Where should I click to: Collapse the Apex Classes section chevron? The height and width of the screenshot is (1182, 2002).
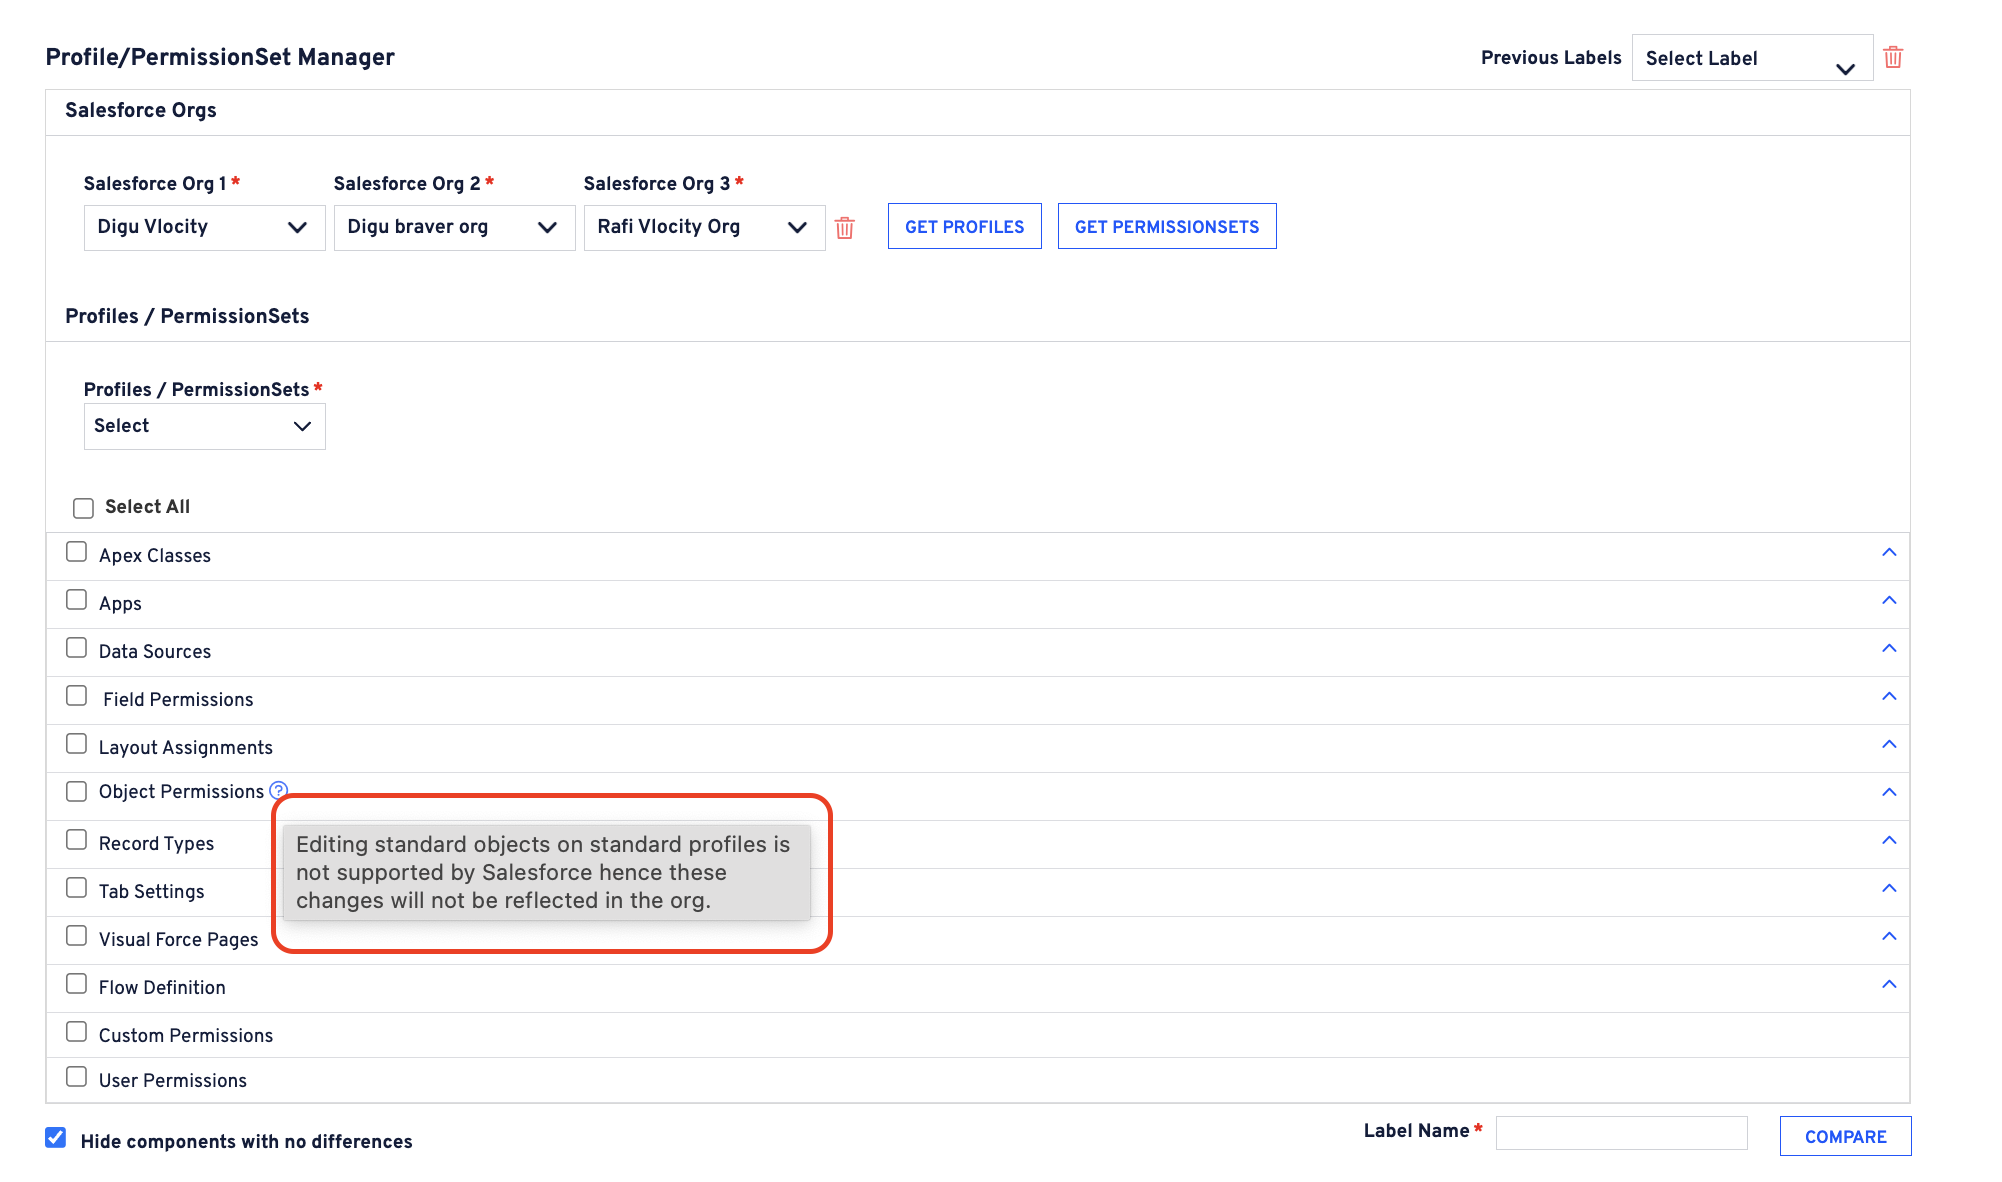point(1889,553)
